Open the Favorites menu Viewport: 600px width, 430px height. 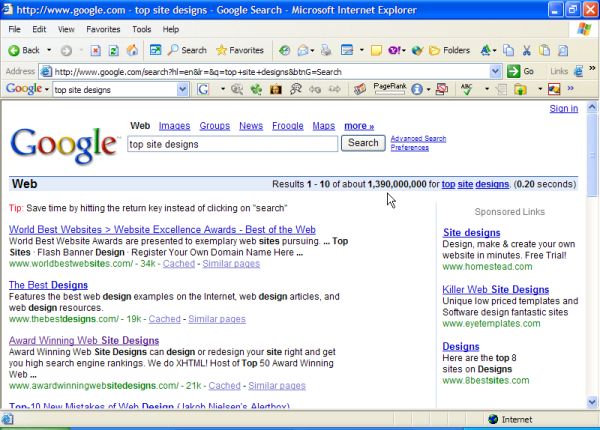pyautogui.click(x=103, y=29)
